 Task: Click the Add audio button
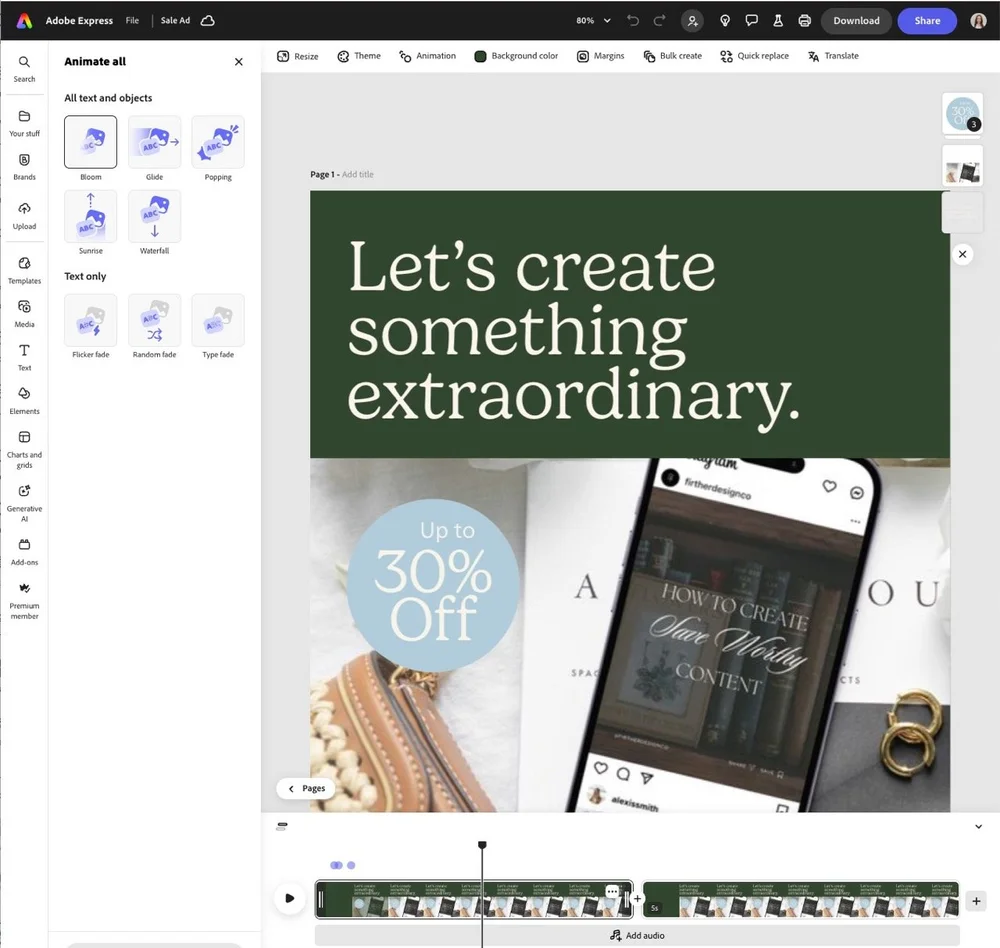[637, 935]
